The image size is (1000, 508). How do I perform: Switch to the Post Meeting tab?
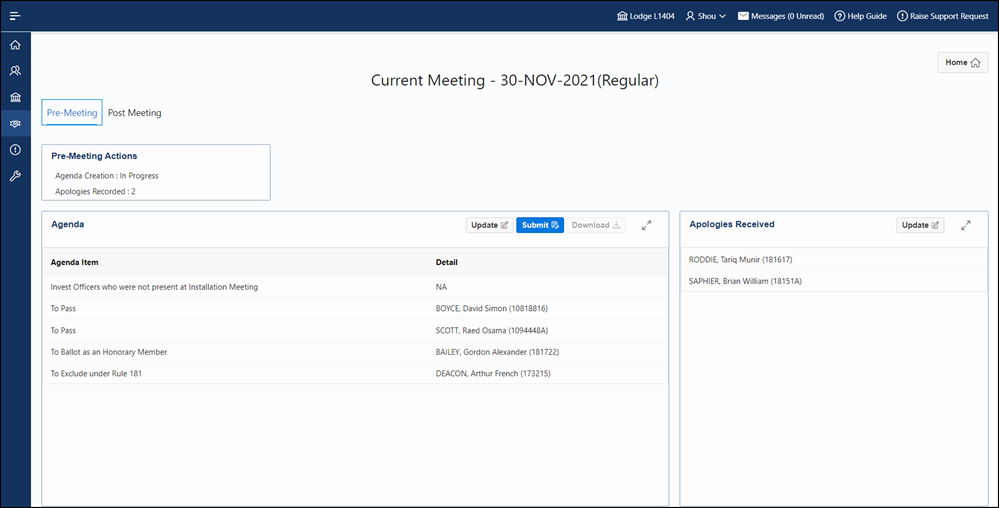134,113
